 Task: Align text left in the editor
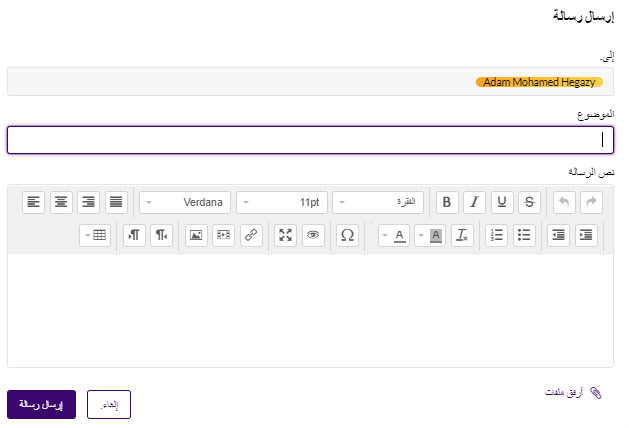(33, 202)
